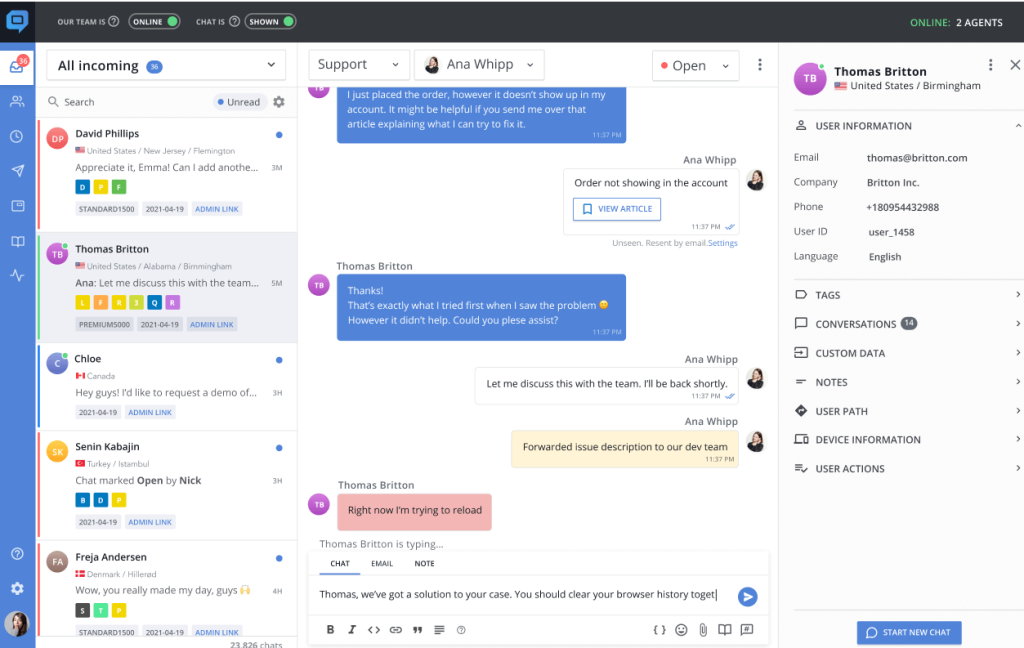This screenshot has height=648, width=1024.
Task: Toggle the team Online switch
Action: [x=155, y=22]
